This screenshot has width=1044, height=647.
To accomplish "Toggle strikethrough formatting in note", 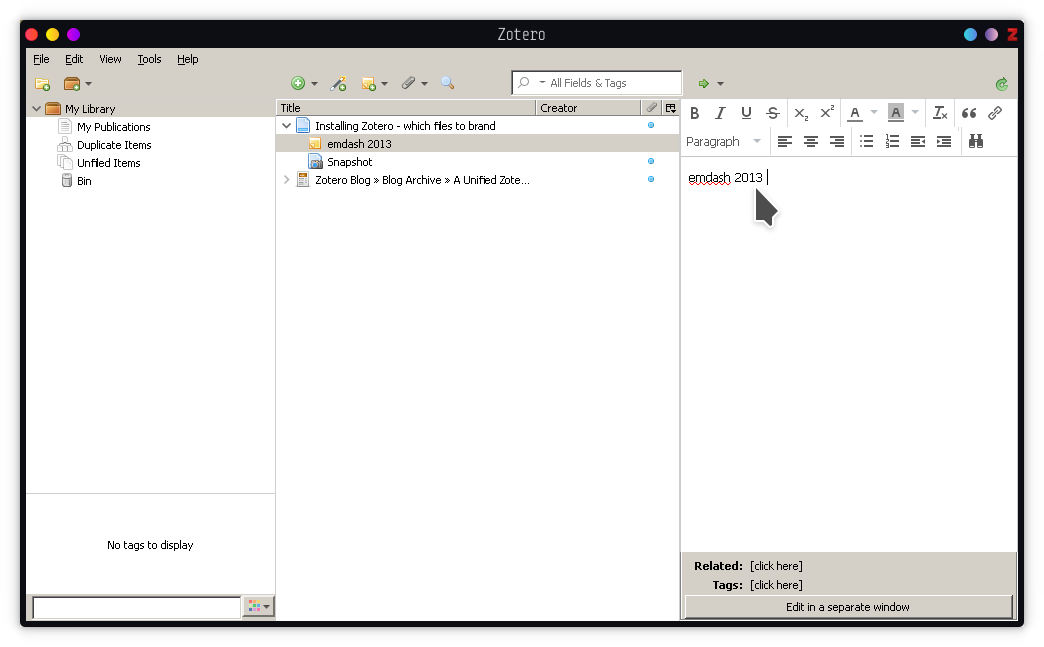I will point(772,113).
